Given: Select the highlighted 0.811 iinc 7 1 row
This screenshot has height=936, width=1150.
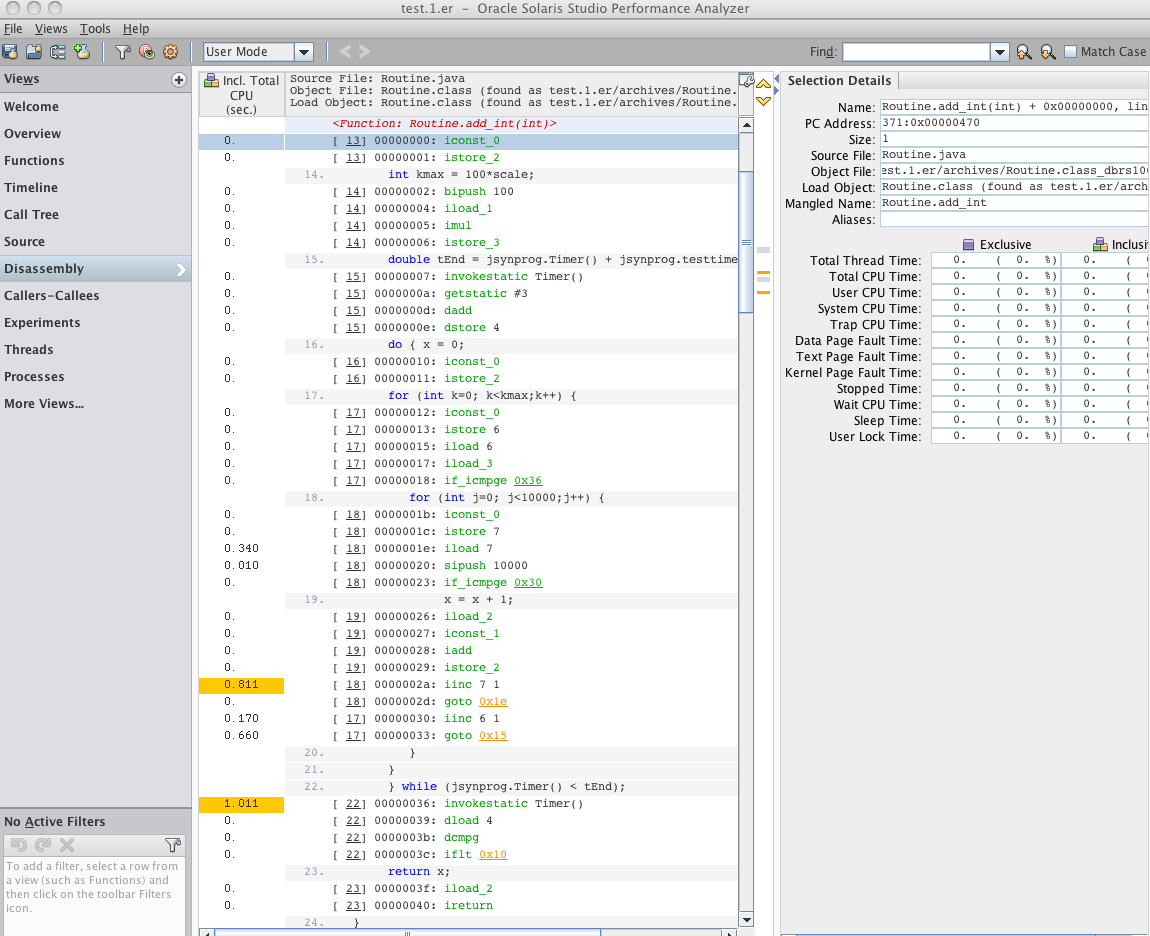Looking at the screenshot, I should [x=468, y=684].
